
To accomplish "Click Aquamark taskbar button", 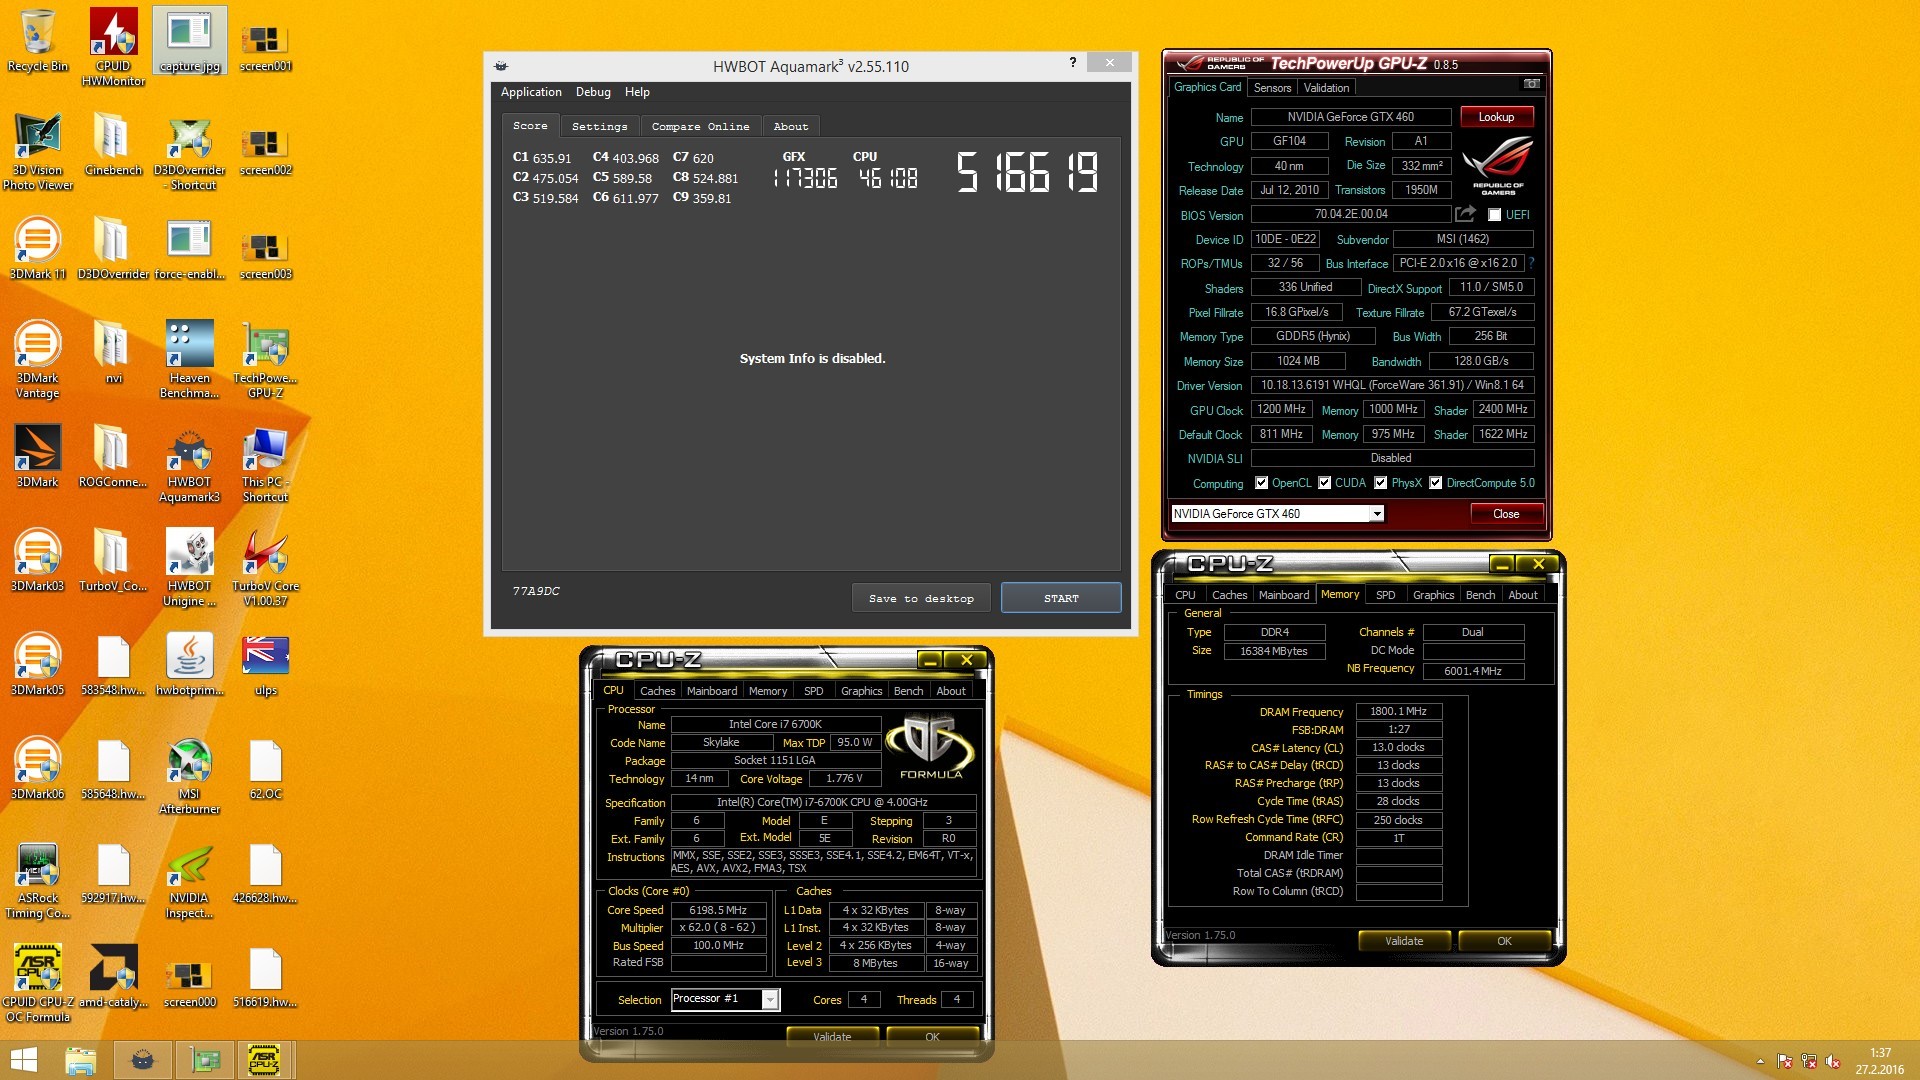I will pyautogui.click(x=143, y=1060).
